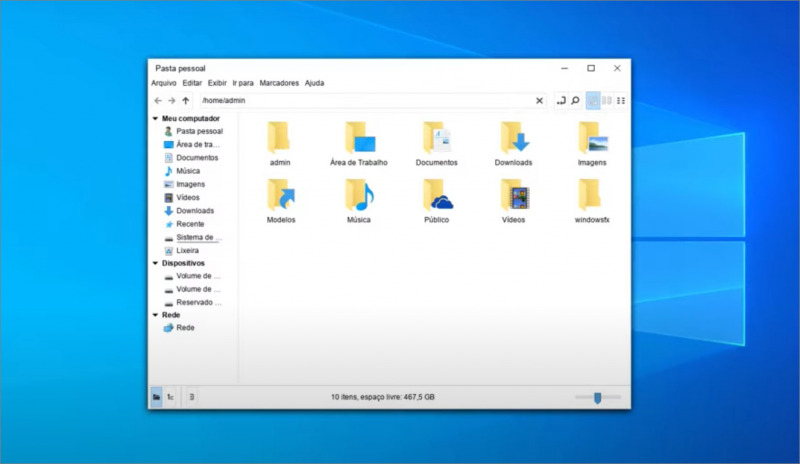Image resolution: width=800 pixels, height=464 pixels.
Task: Open the search magnifier in toolbar
Action: point(576,101)
